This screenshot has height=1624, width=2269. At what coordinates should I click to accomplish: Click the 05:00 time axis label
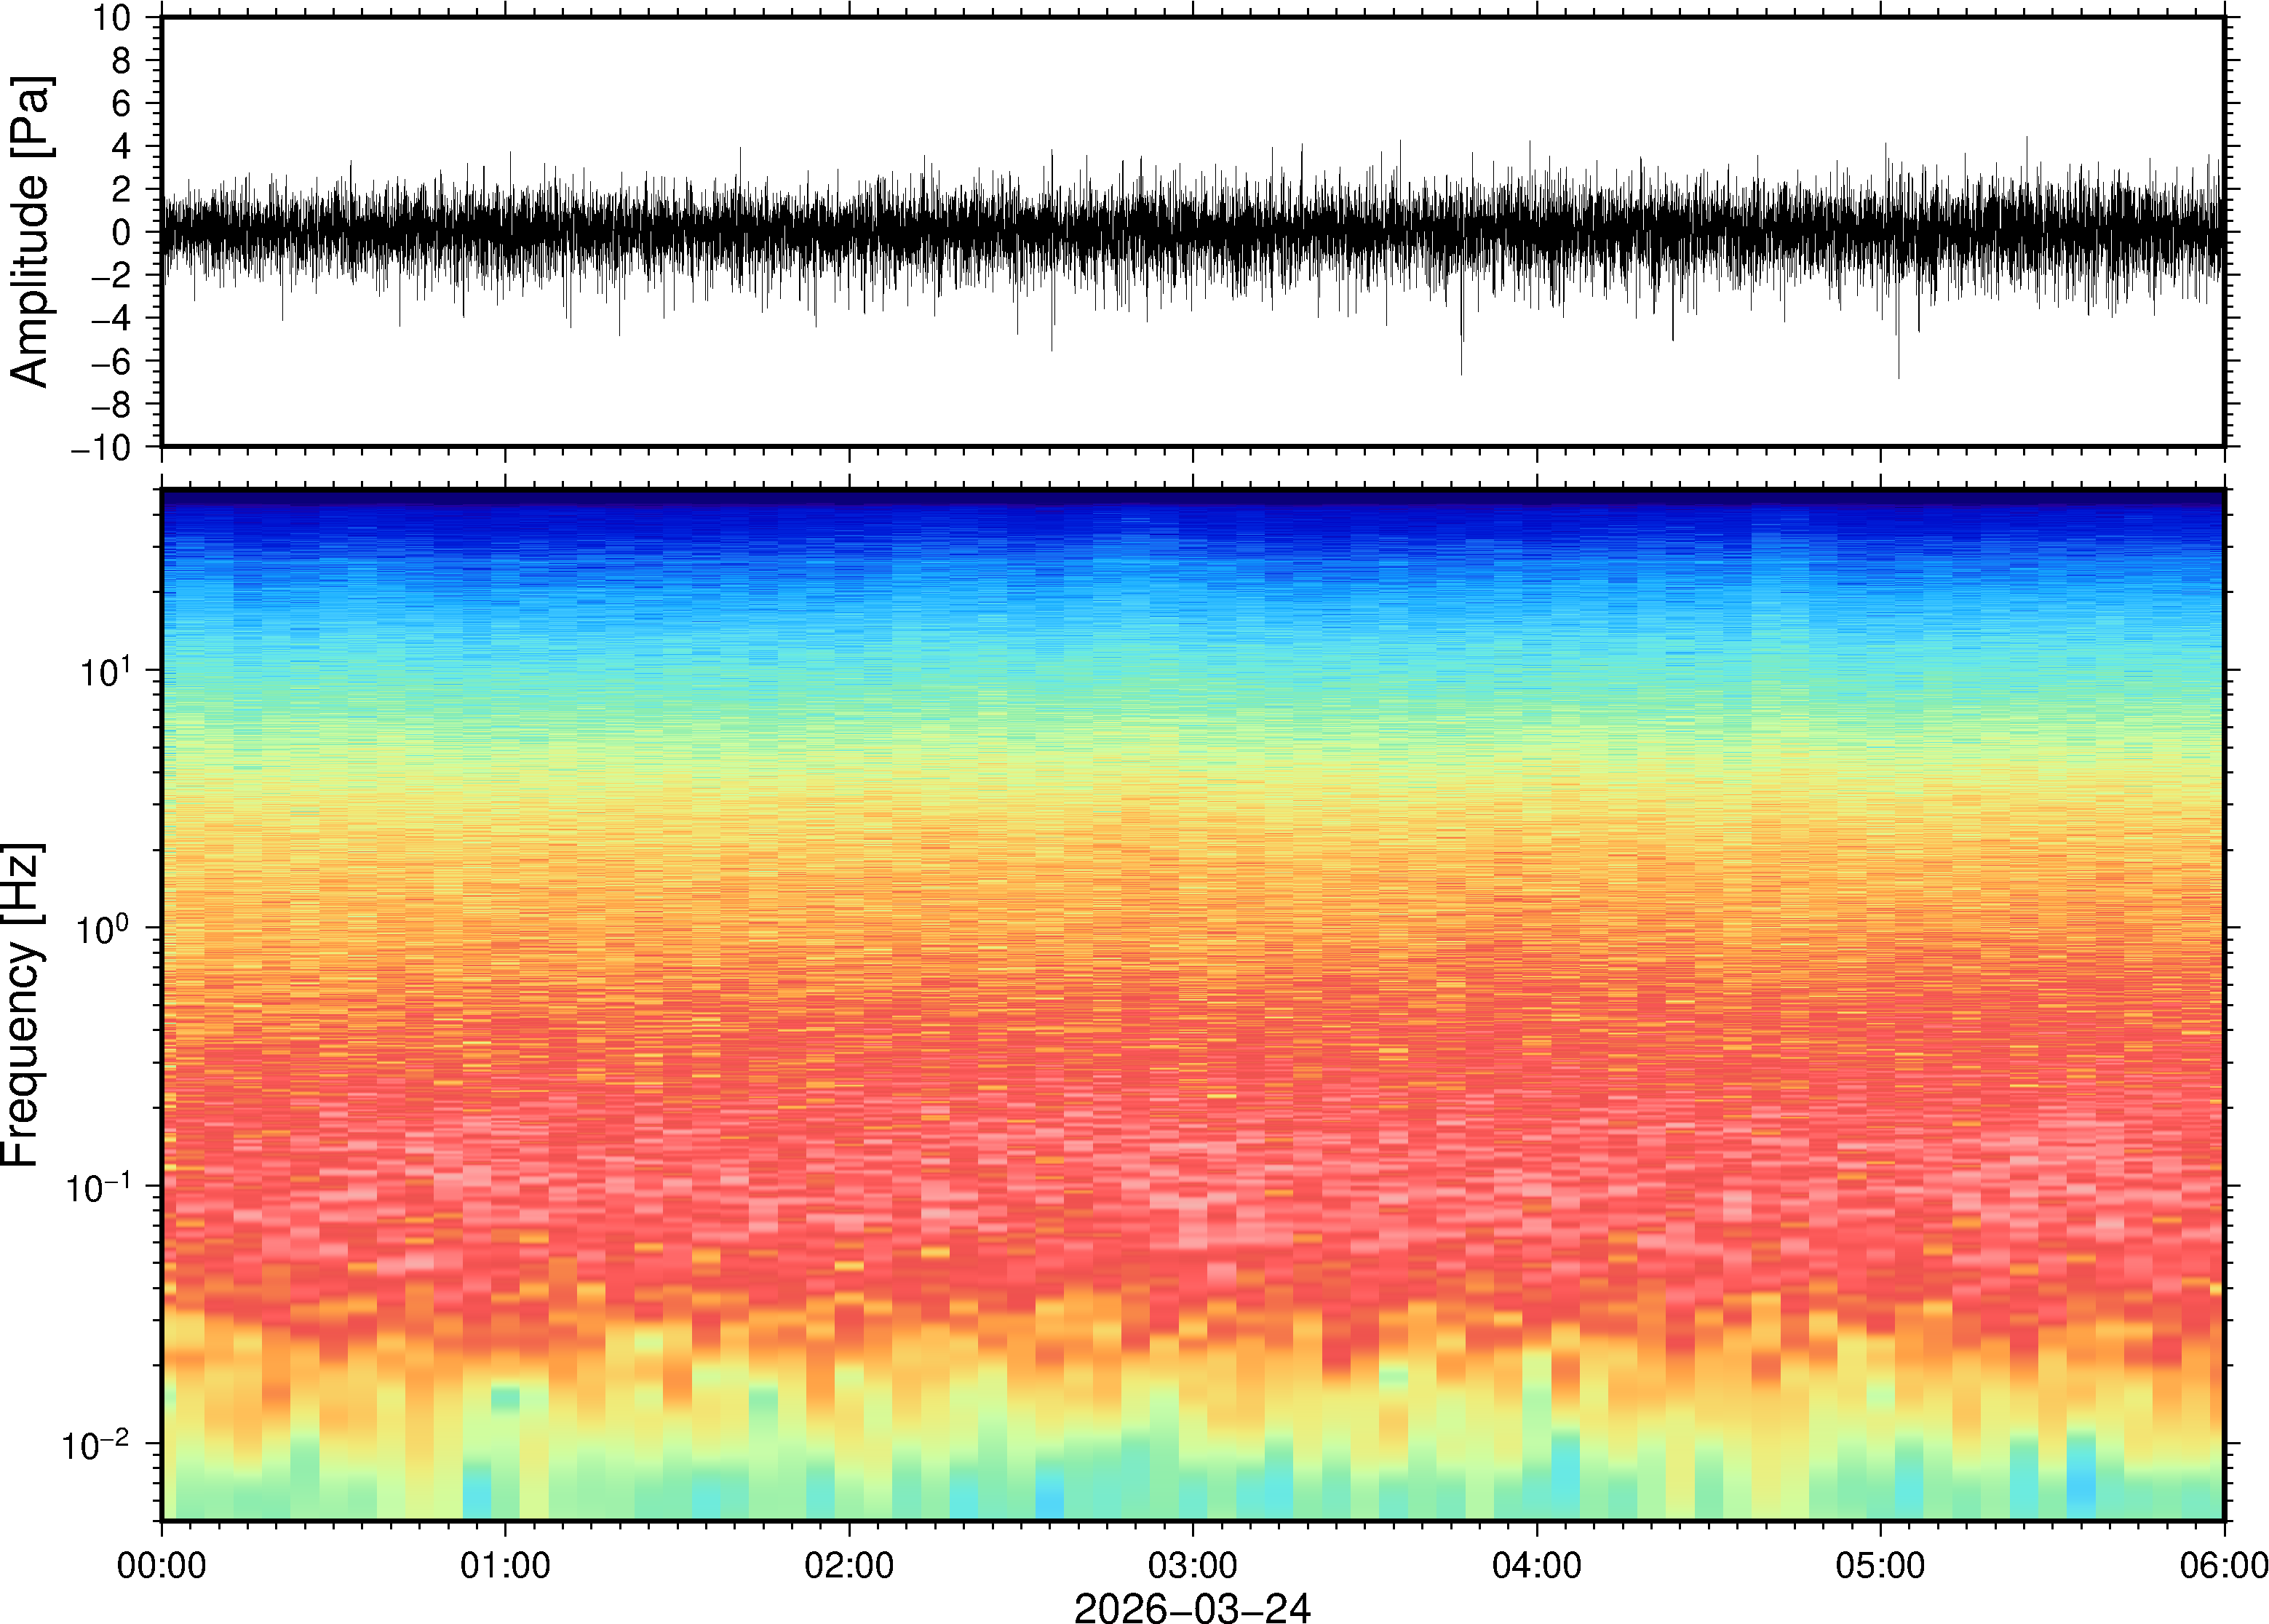click(x=1880, y=1565)
